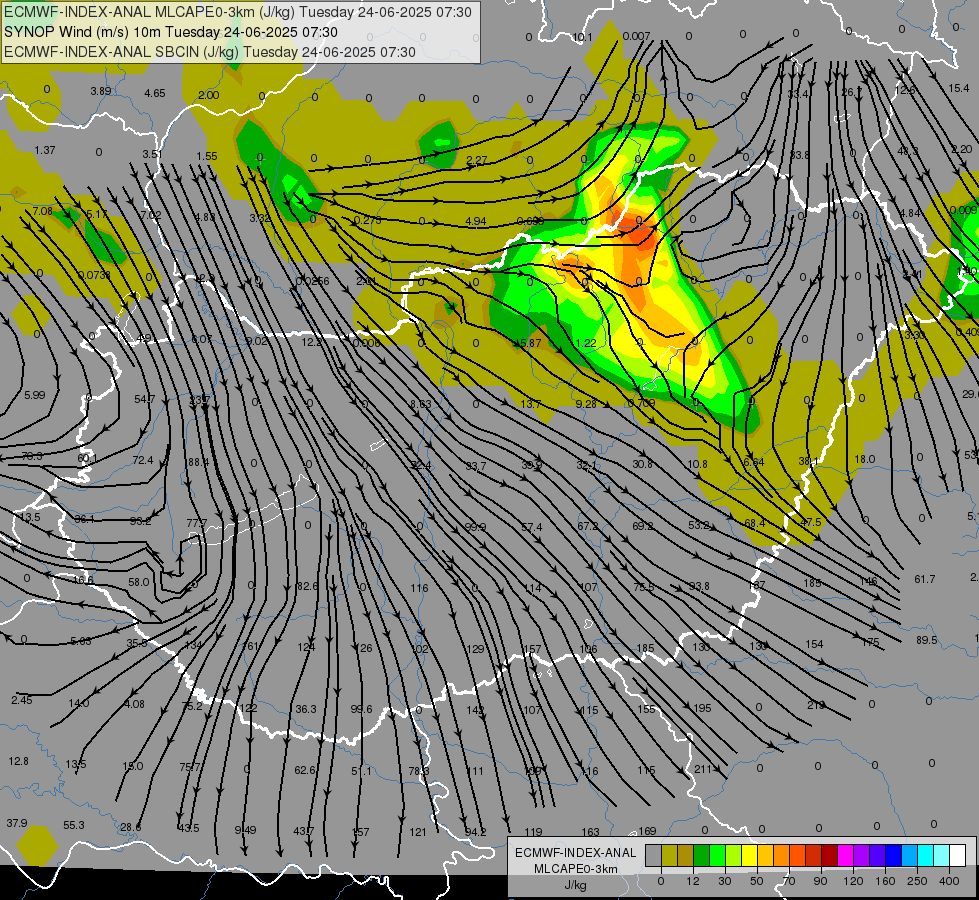Click the legend scale value 160

(x=885, y=881)
